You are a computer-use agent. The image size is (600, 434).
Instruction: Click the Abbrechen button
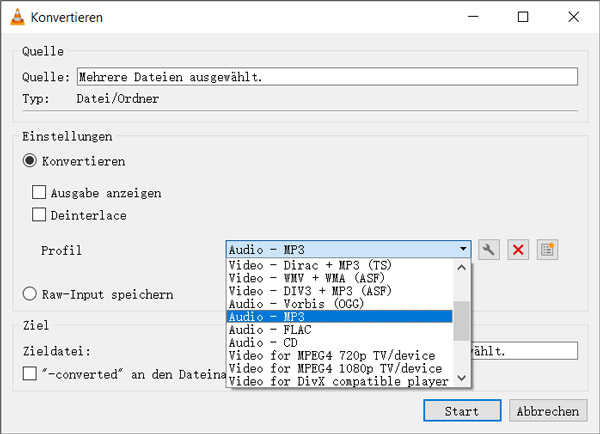click(x=548, y=411)
